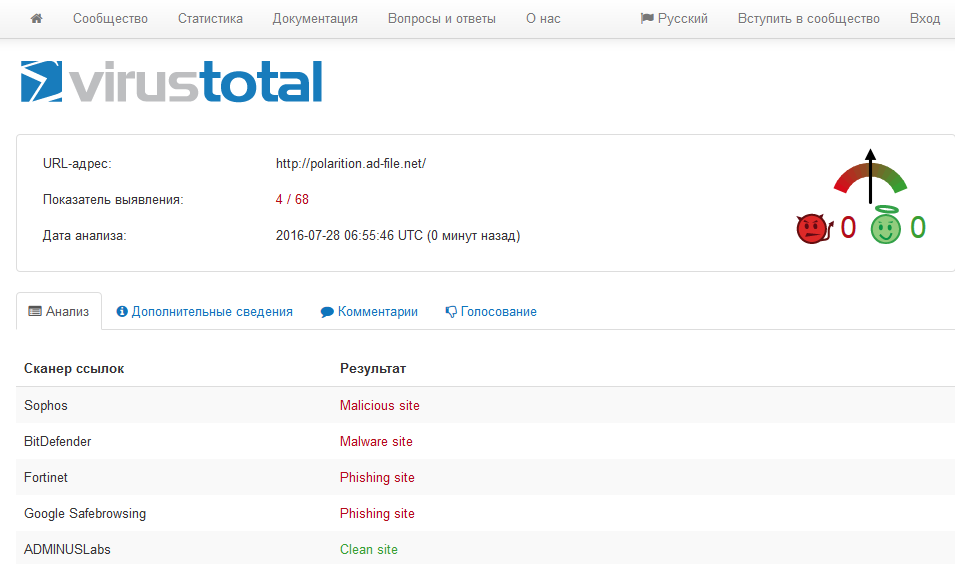
Task: Open the Статистика menu
Action: pos(210,19)
